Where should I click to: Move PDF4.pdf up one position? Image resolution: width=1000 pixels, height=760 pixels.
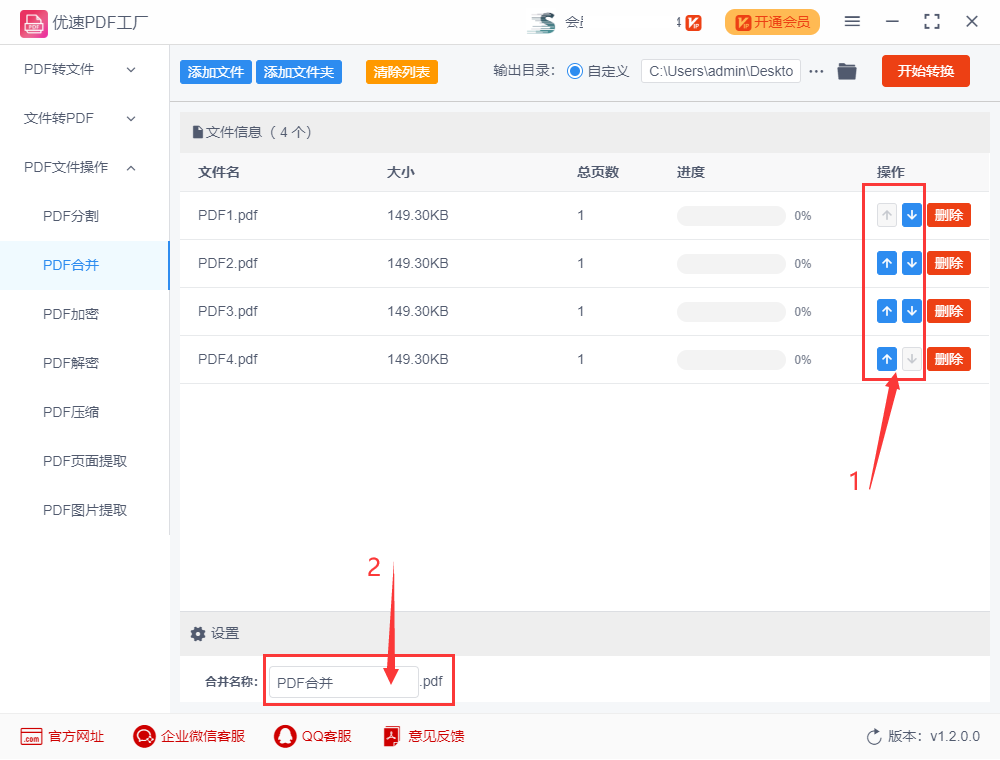(886, 359)
